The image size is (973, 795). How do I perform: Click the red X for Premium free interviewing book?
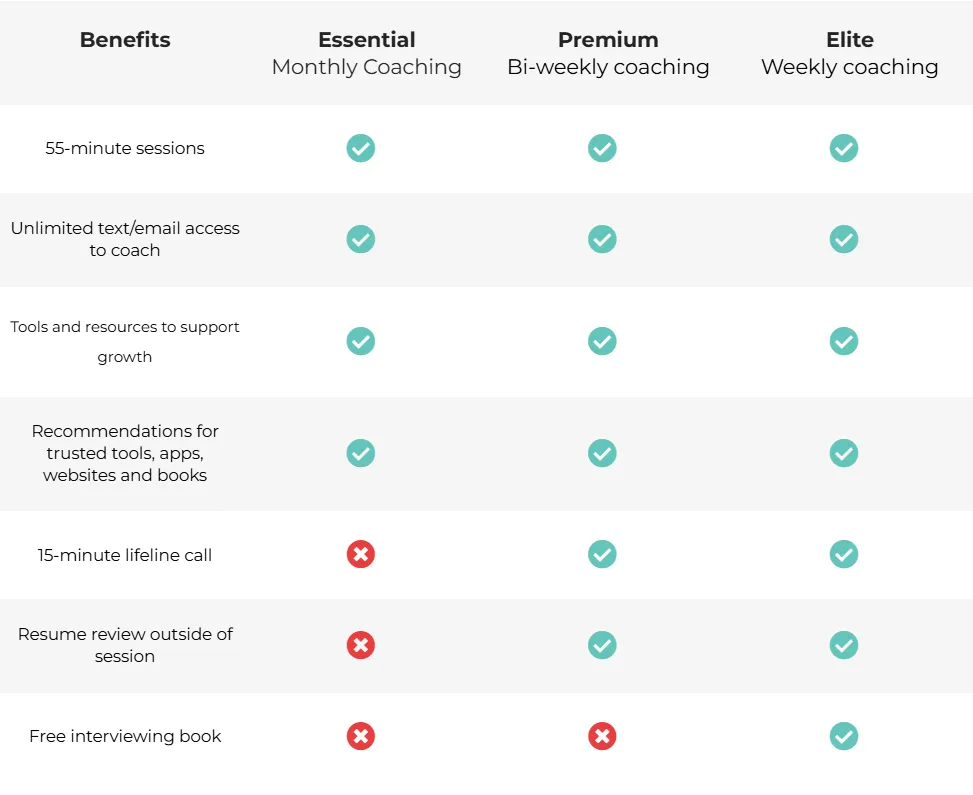click(x=602, y=736)
